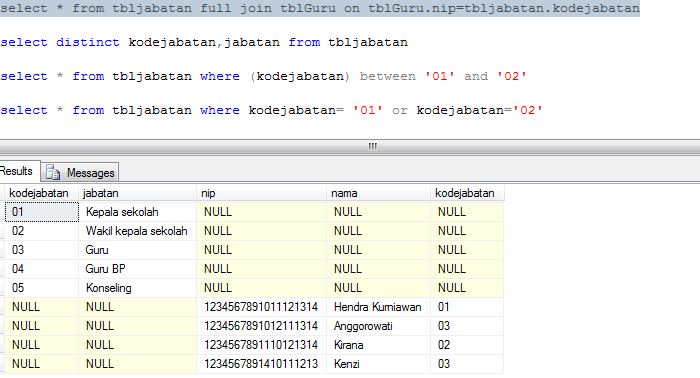Click the jabatan NULL cell in Kenzi row
Image resolution: width=700 pixels, height=378 pixels.
click(138, 364)
